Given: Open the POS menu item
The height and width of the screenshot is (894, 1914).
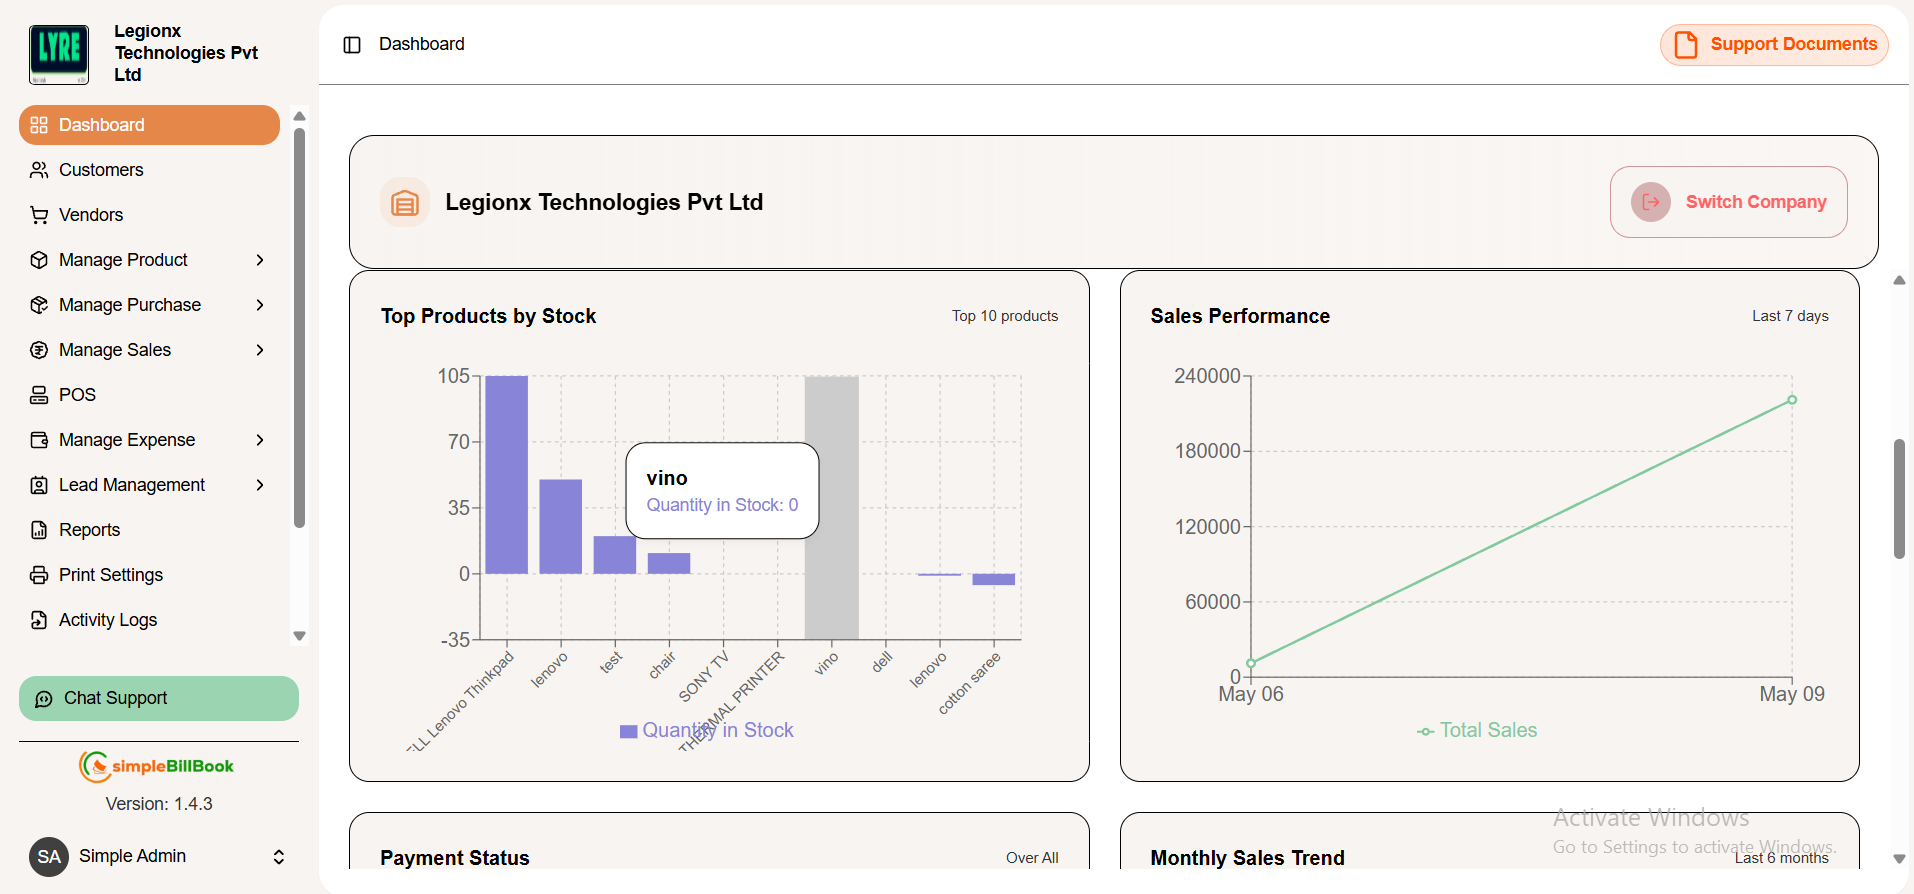Looking at the screenshot, I should click(x=149, y=395).
